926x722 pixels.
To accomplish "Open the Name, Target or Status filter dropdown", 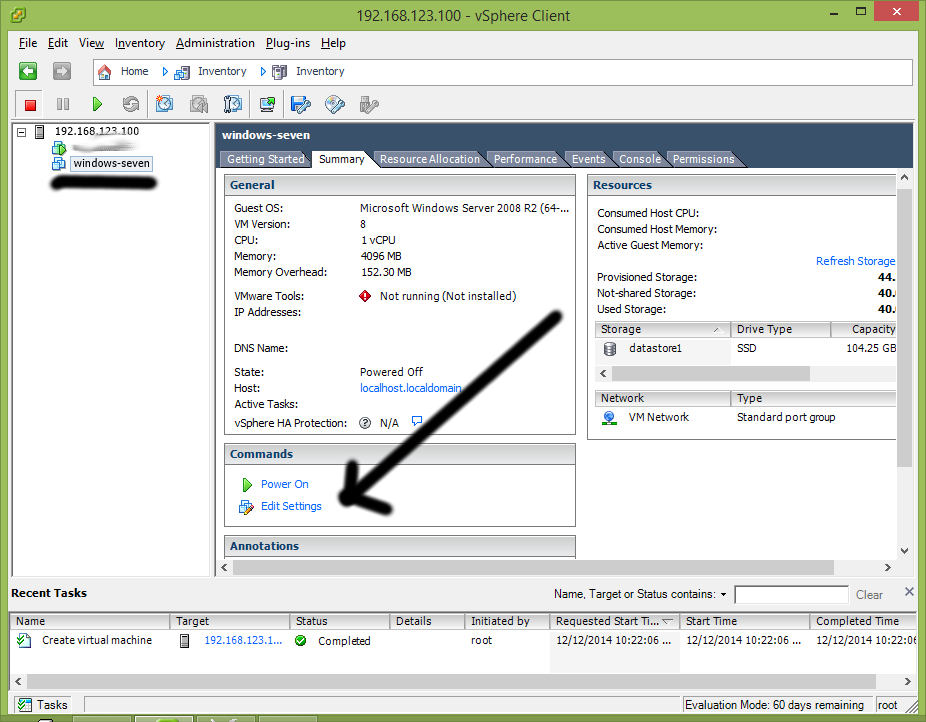I will [x=723, y=594].
